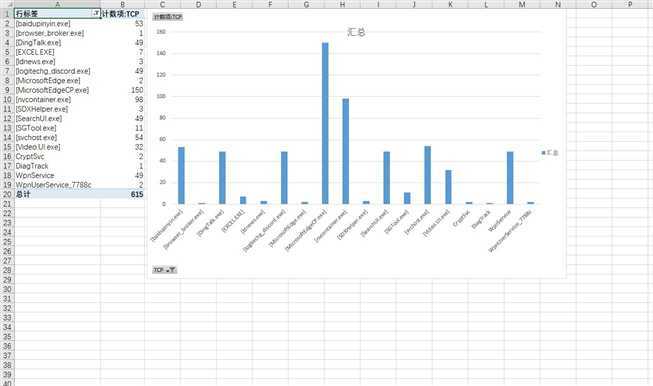Screen dimensions: 653x386
Task: Select row header 20
Action: [7, 194]
